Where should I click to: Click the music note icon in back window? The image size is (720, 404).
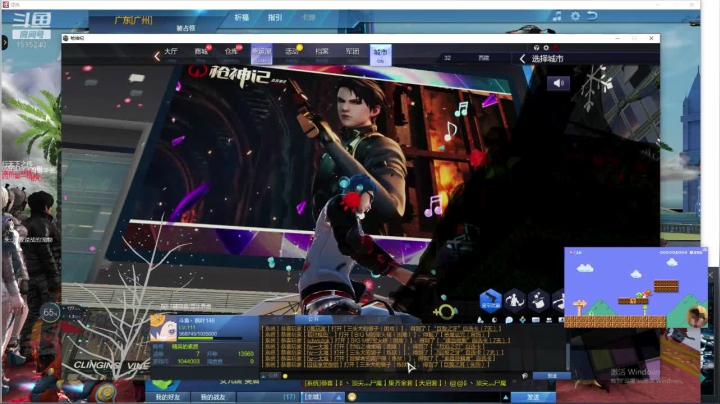[x=557, y=17]
